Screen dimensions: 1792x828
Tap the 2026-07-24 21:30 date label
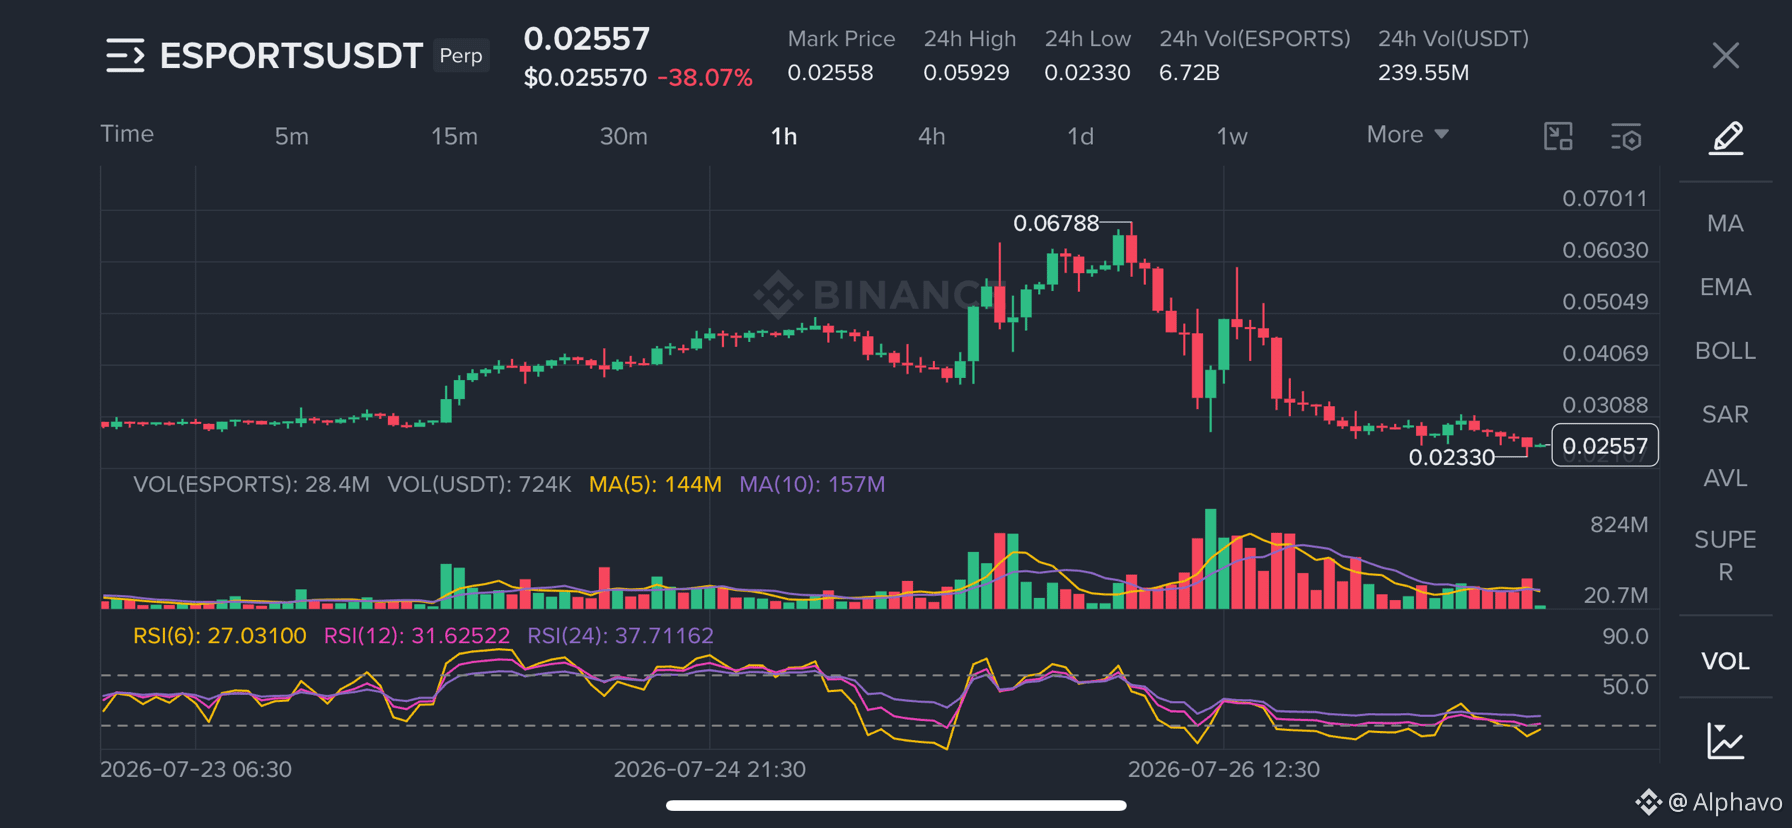coord(710,769)
